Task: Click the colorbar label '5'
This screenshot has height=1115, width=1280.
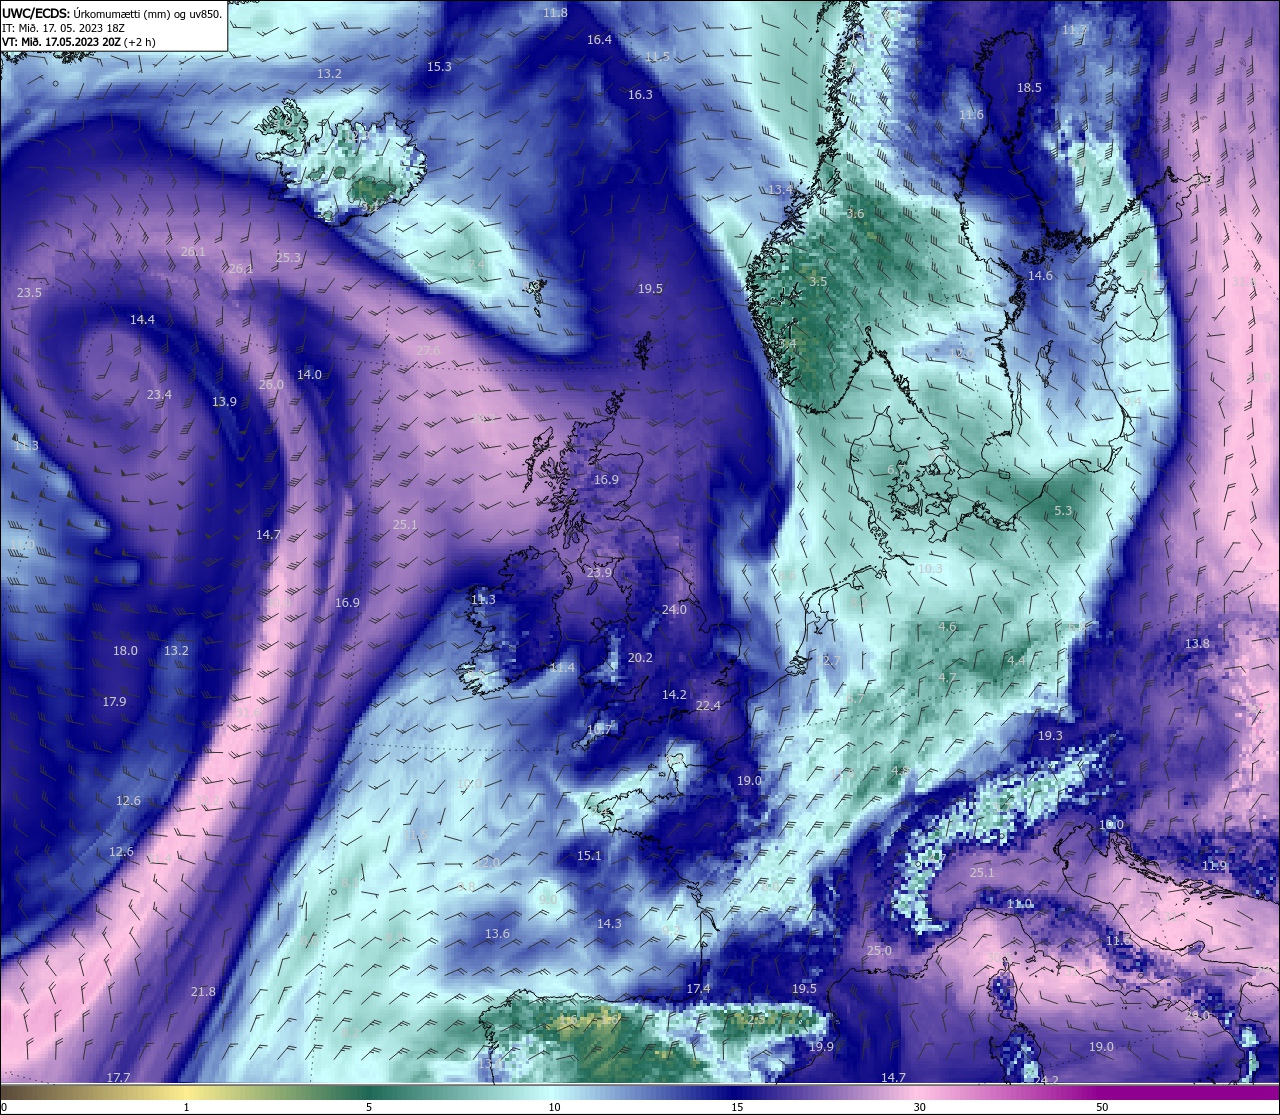Action: [369, 1107]
